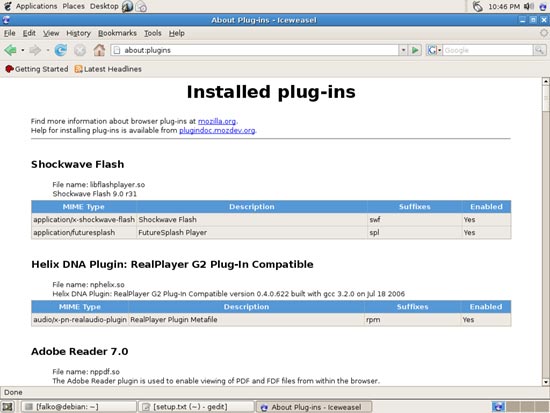This screenshot has height=413, width=550.
Task: Click the Getting Started bookmark
Action: point(37,69)
